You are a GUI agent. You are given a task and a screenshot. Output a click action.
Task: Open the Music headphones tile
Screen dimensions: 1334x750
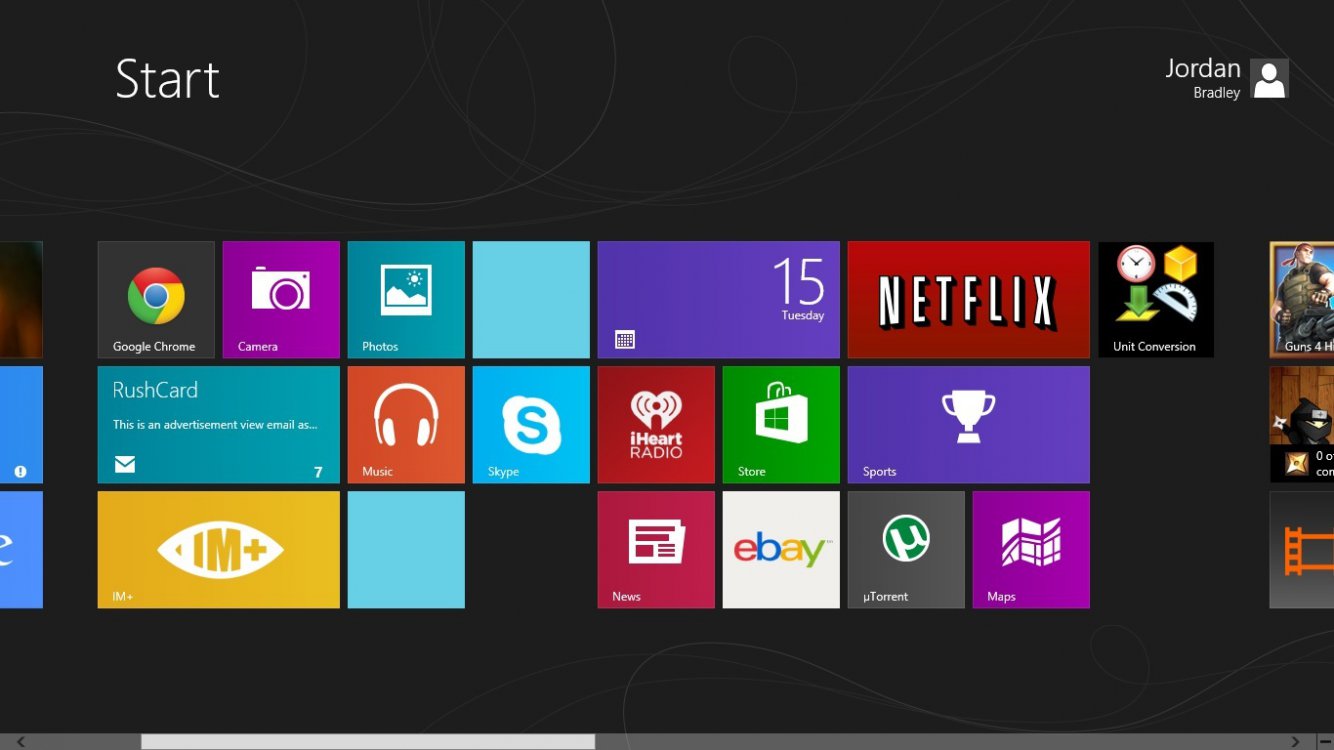tap(406, 424)
